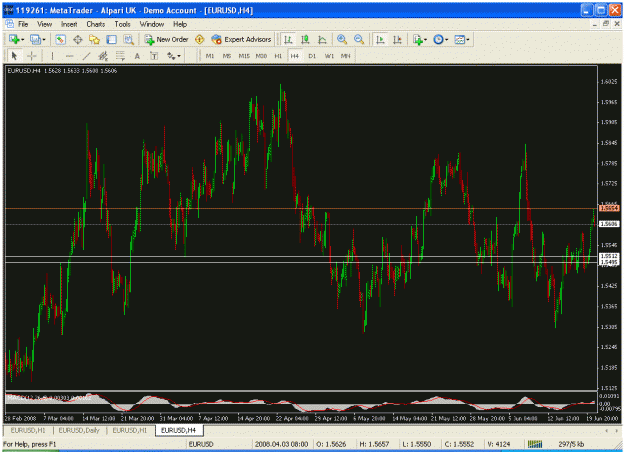This screenshot has height=452, width=625.
Task: Select the Fibonacci retracement tool
Action: (x=120, y=56)
